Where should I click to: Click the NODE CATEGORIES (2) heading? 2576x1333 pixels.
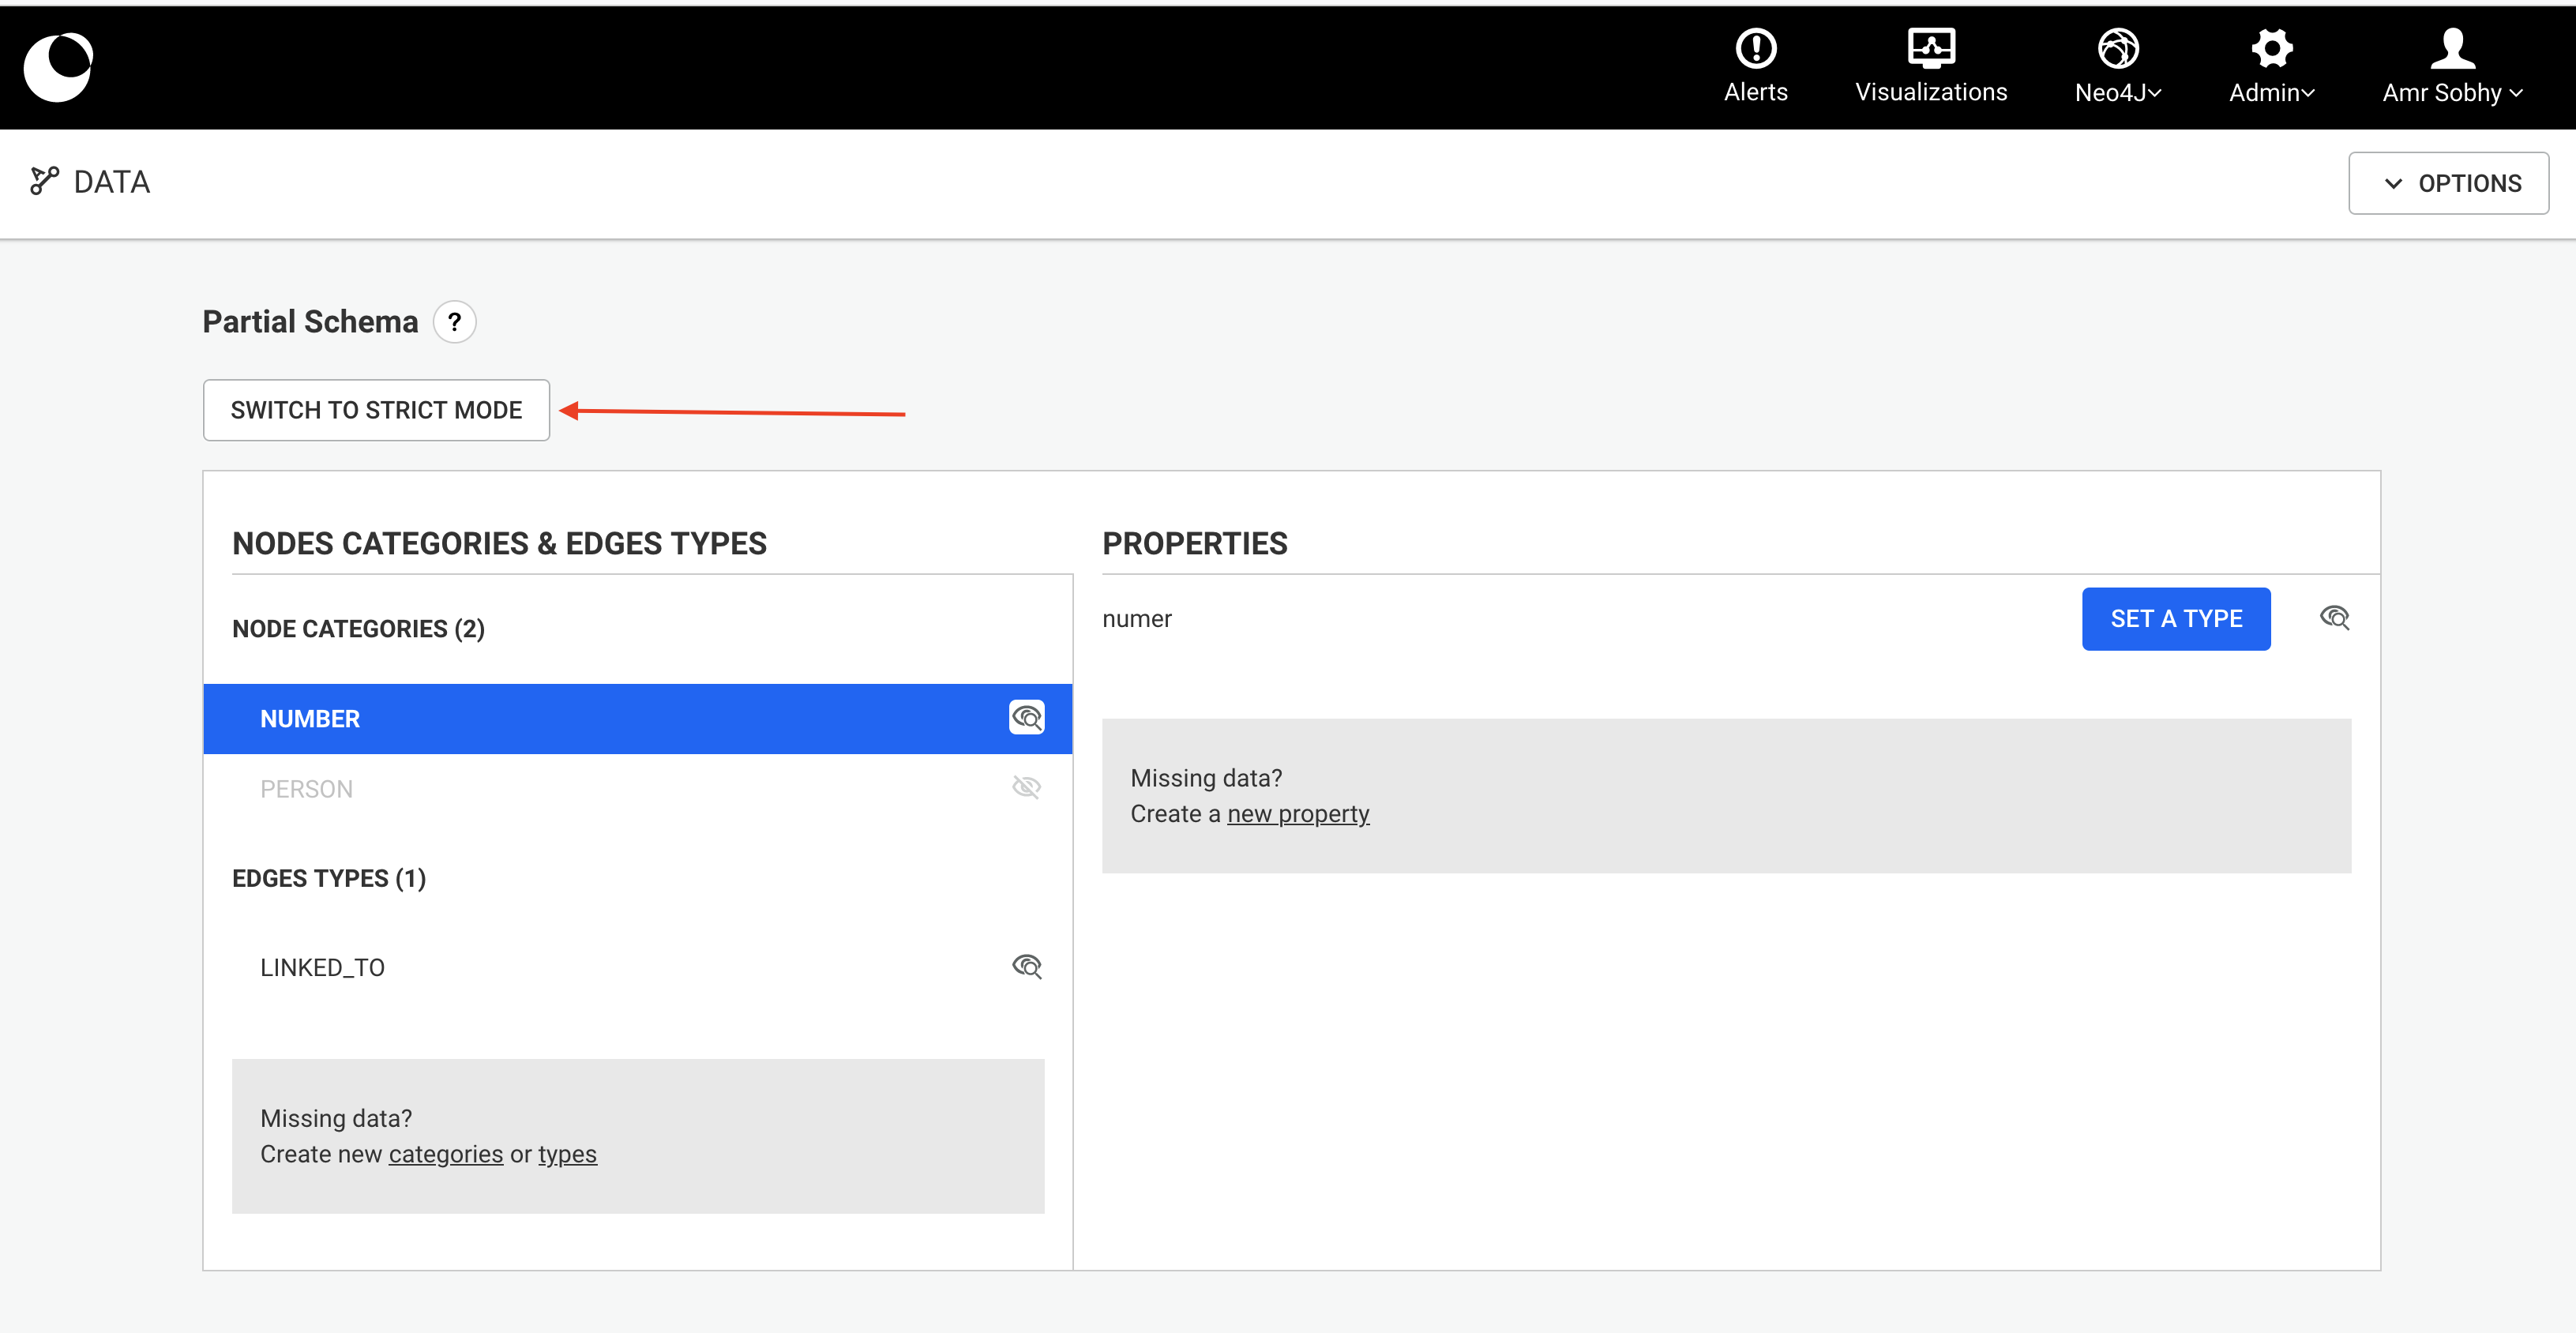click(x=358, y=629)
